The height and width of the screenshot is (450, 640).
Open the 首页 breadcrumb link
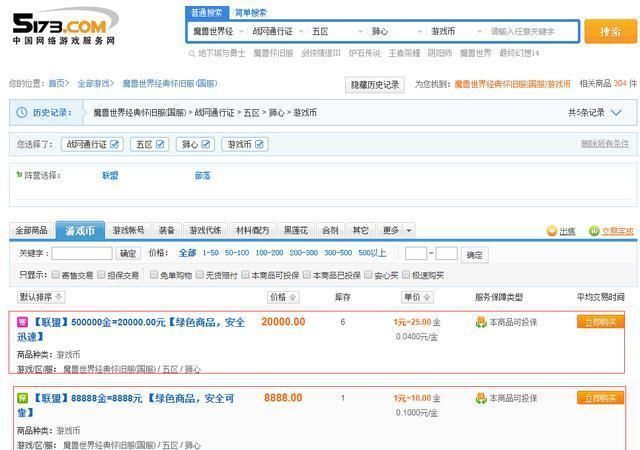click(x=56, y=84)
